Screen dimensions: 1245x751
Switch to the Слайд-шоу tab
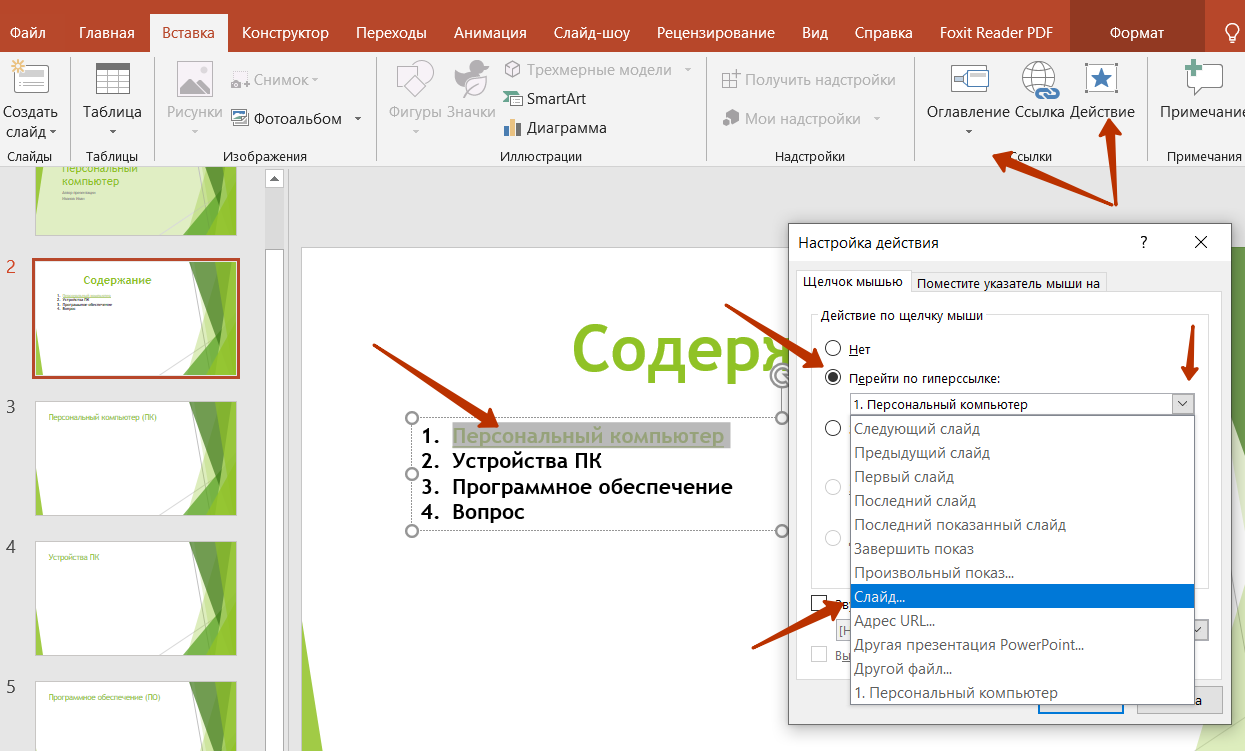click(x=592, y=33)
